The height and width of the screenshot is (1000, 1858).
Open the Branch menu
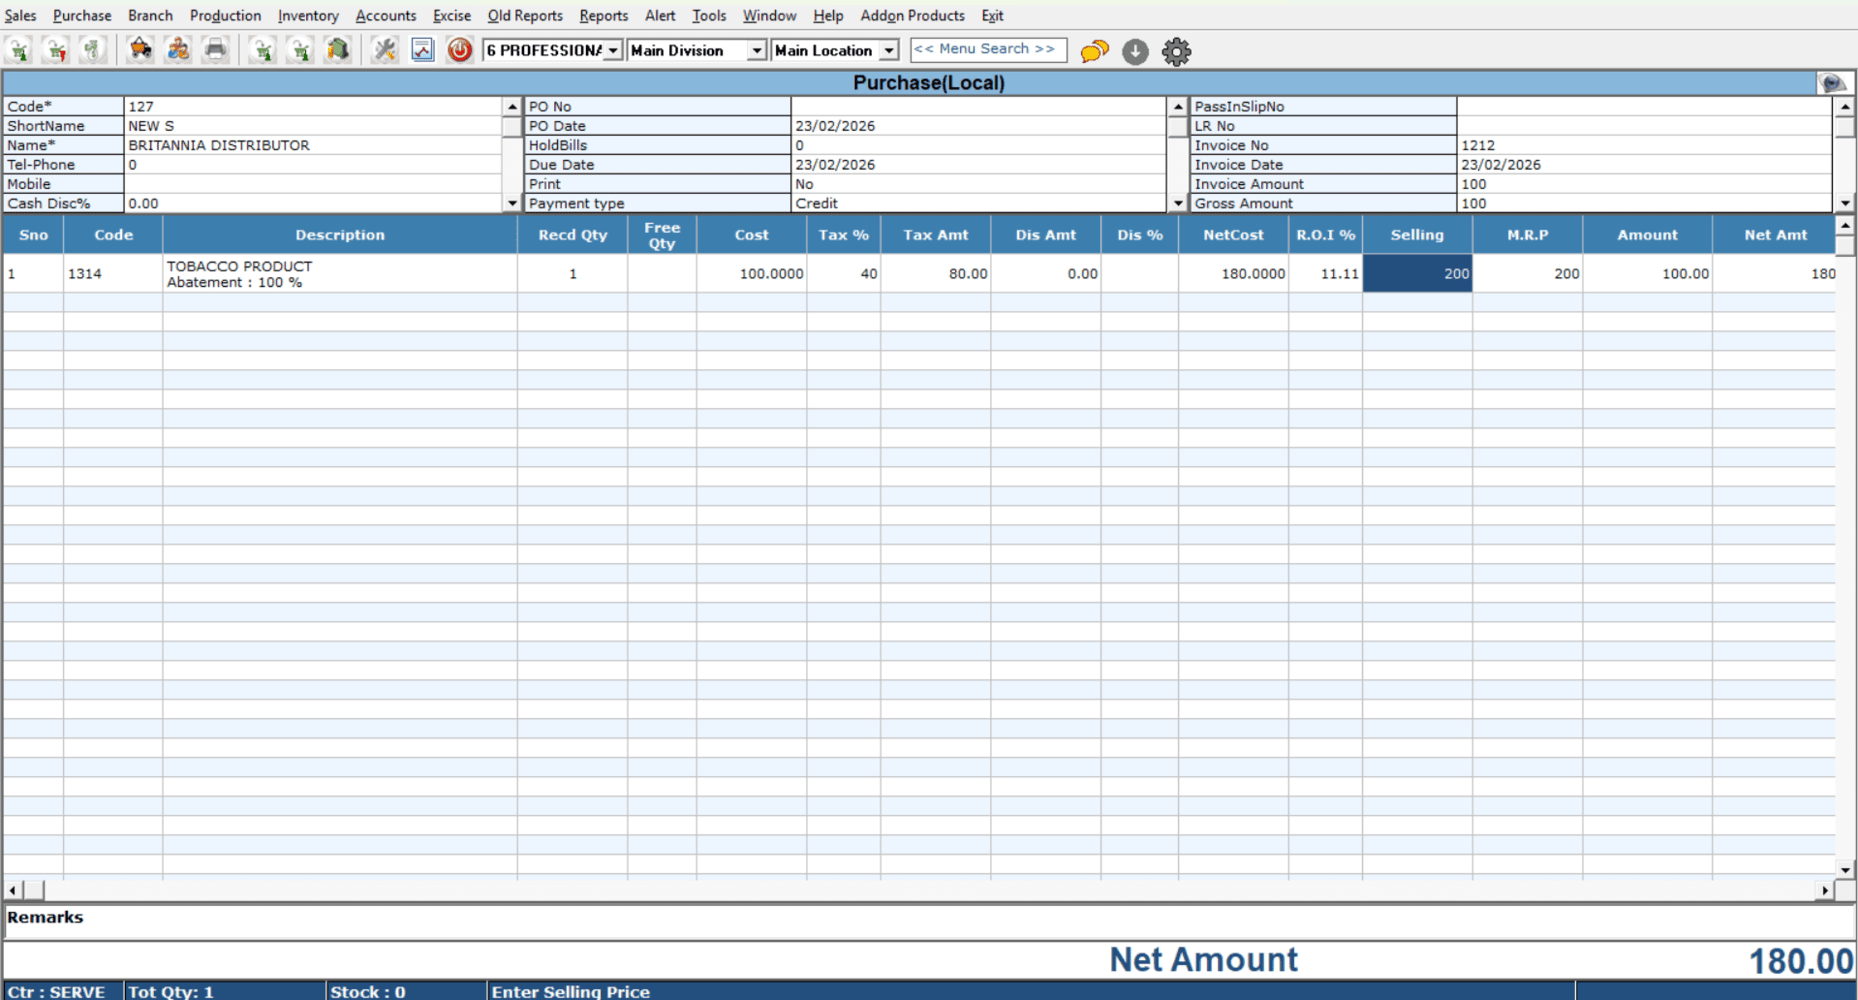point(150,15)
